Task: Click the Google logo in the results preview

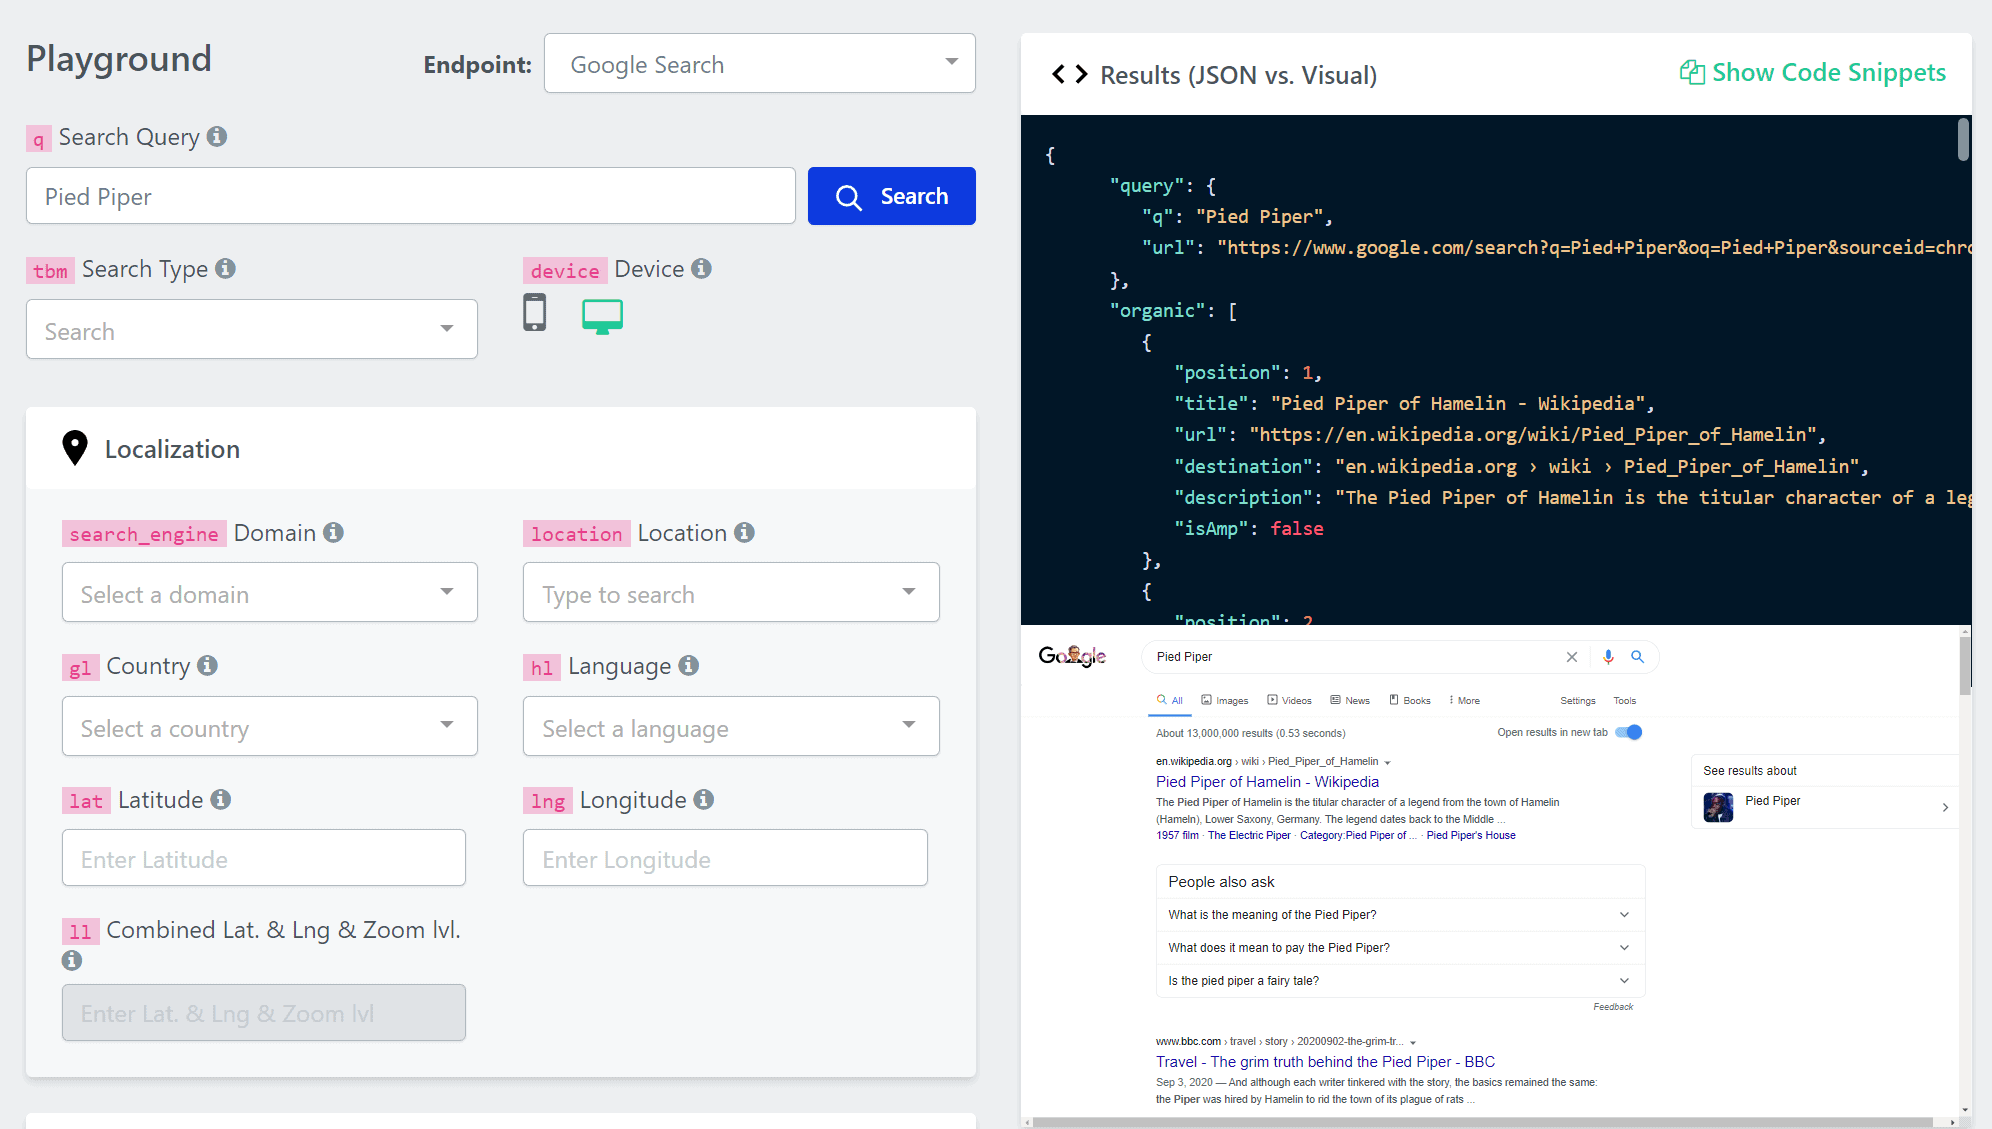Action: coord(1072,657)
